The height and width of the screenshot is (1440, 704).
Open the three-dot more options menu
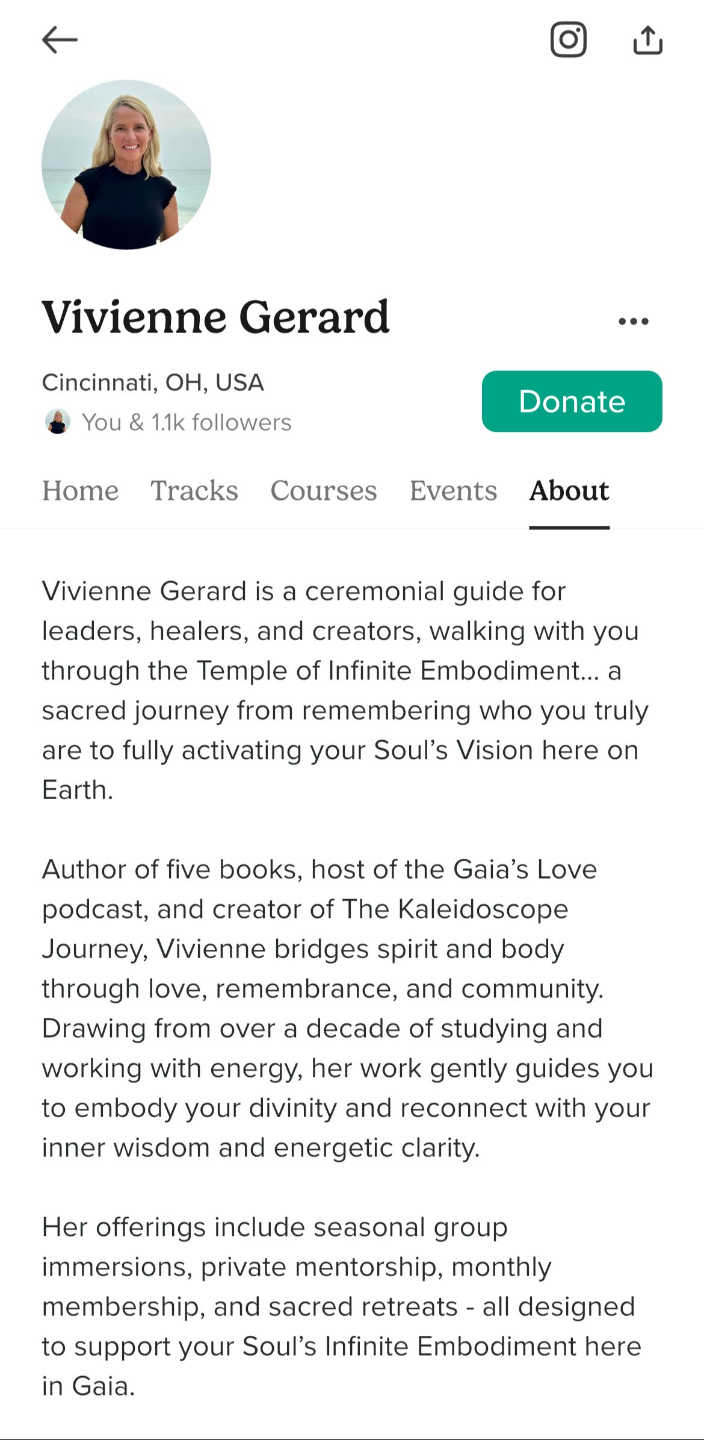[633, 321]
